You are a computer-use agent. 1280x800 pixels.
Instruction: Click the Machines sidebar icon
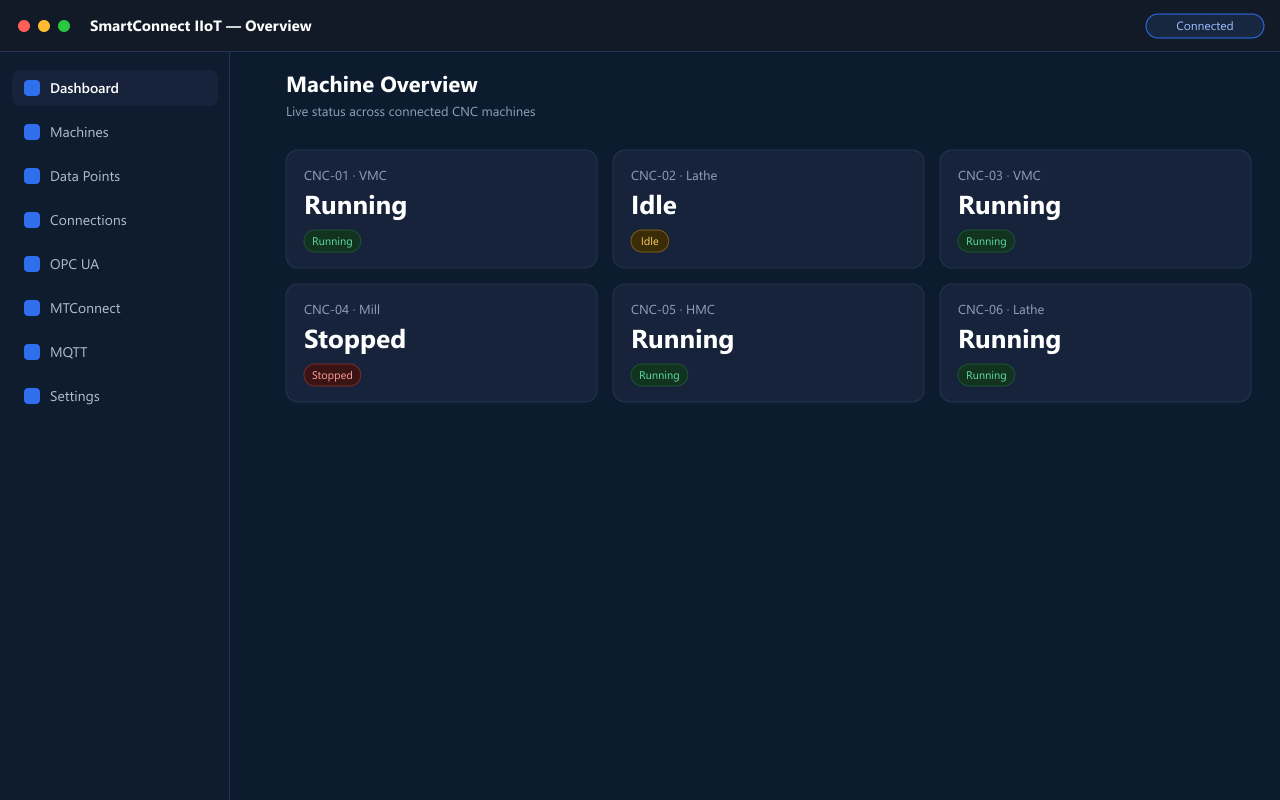[x=32, y=132]
